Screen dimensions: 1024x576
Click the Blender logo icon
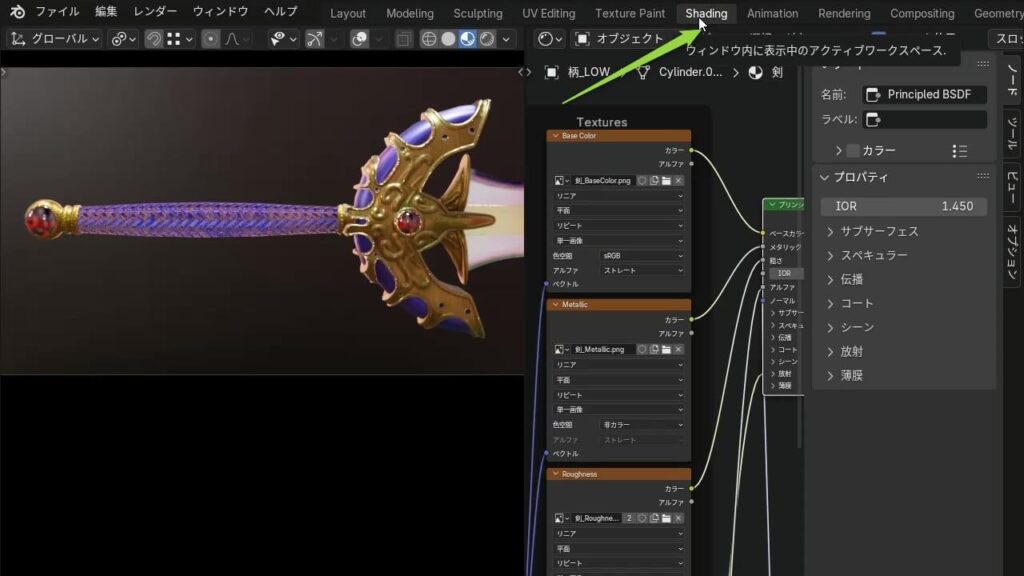coord(18,12)
